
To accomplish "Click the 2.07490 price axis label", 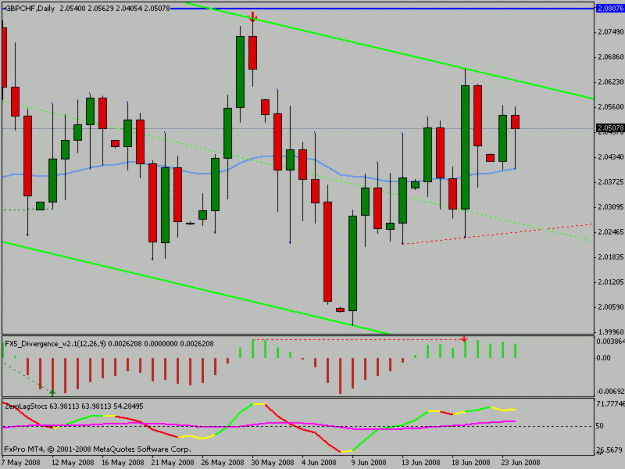I will tap(611, 32).
